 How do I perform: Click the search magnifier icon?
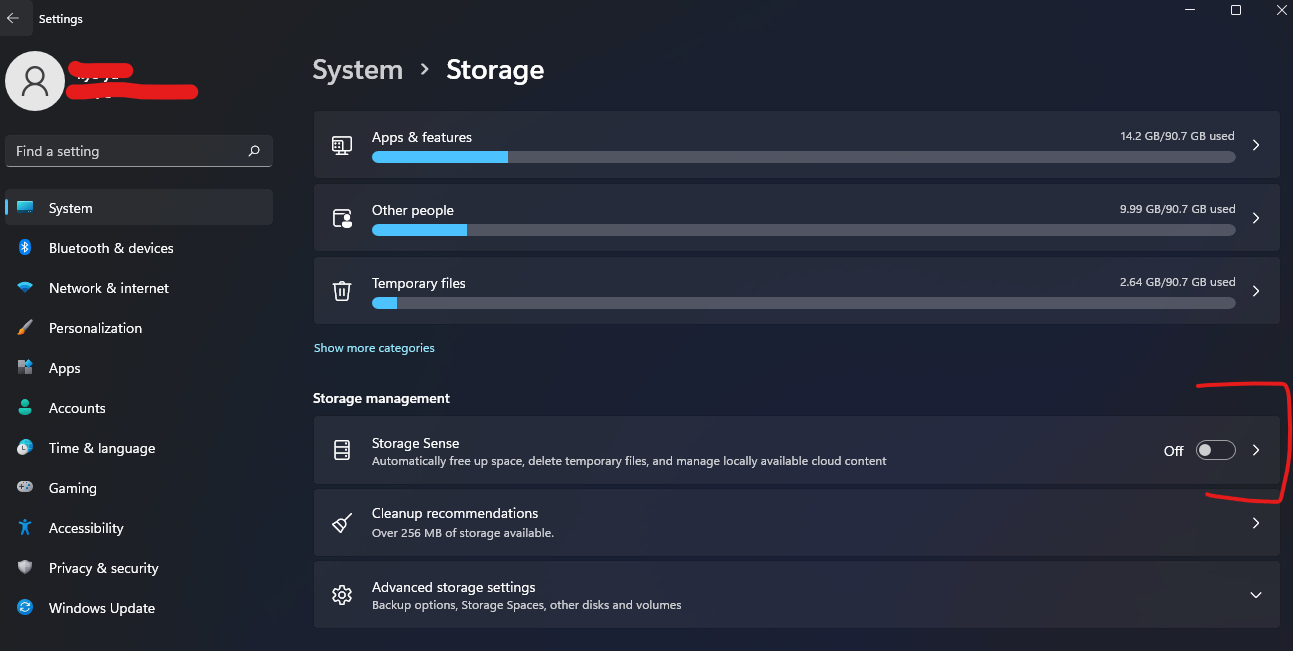[x=254, y=151]
